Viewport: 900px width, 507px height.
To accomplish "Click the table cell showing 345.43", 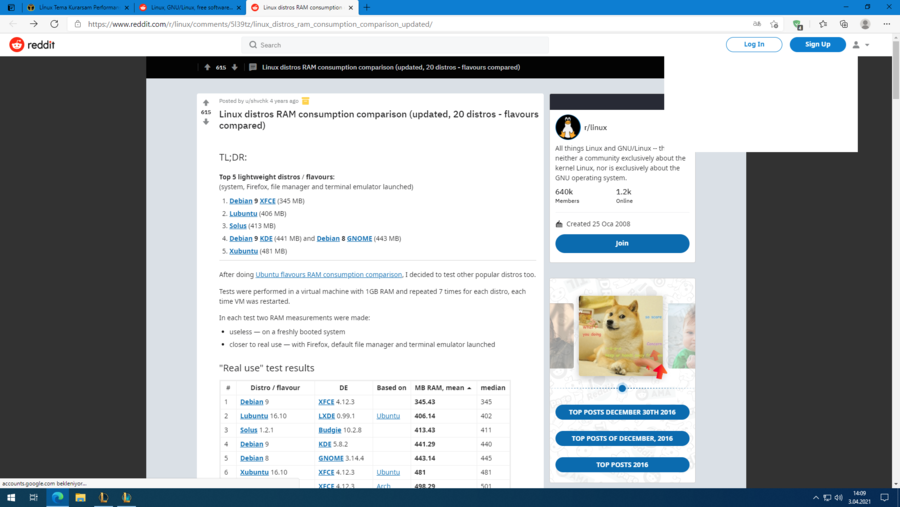I will [x=425, y=402].
